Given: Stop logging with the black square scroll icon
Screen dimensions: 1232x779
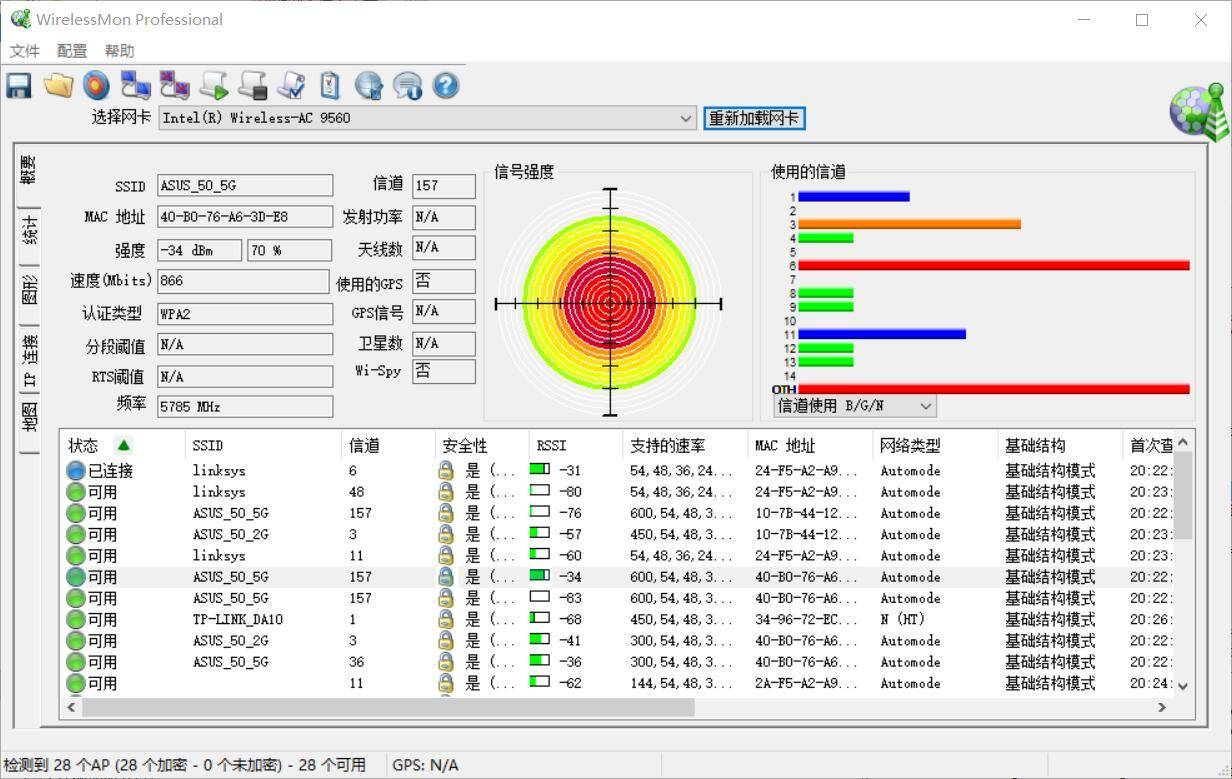Looking at the screenshot, I should tap(252, 86).
